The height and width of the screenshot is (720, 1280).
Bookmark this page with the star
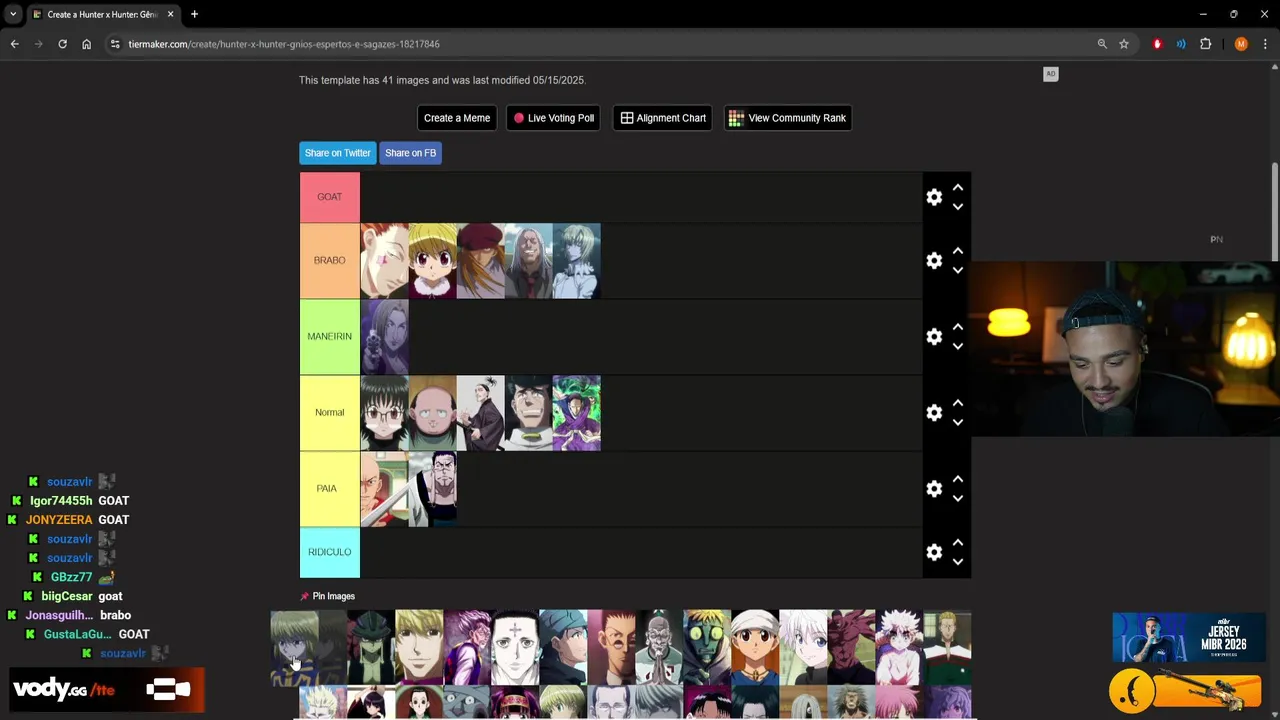1124,44
